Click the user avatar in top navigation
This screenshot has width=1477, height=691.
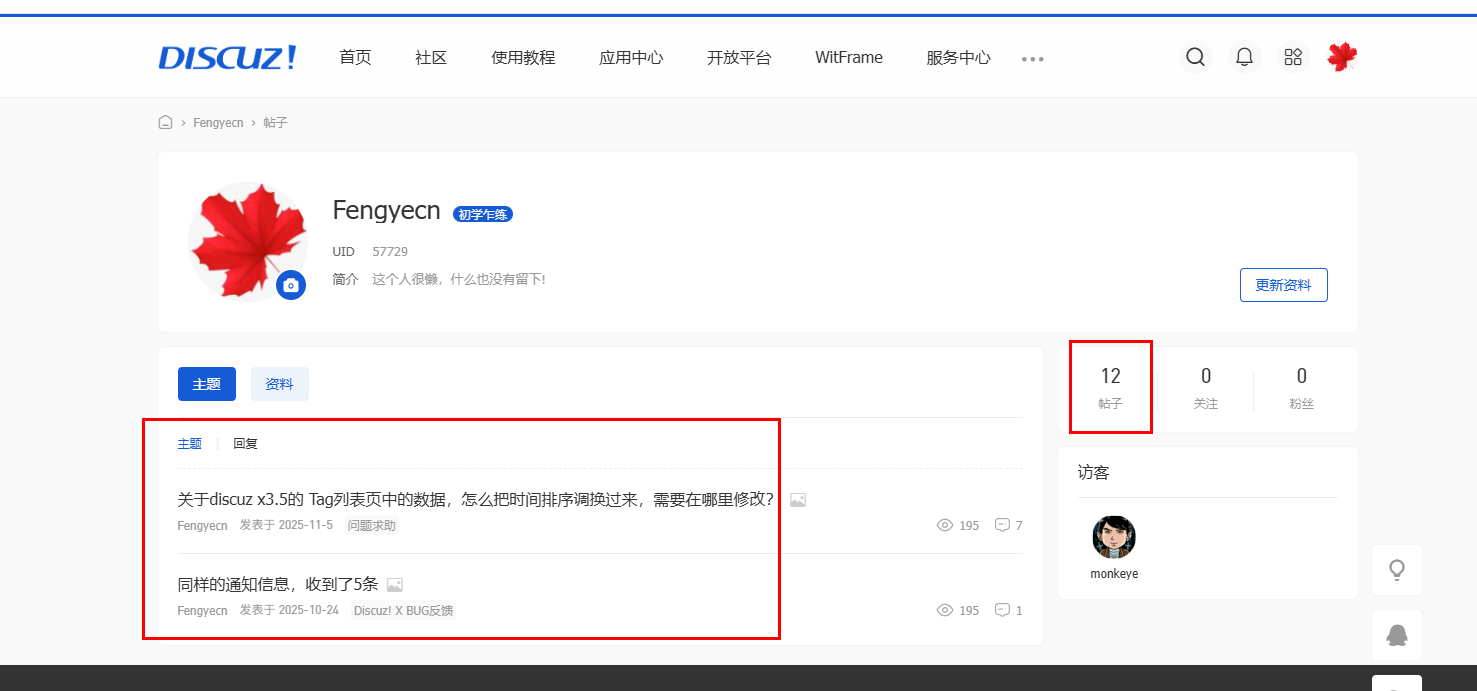[x=1342, y=57]
